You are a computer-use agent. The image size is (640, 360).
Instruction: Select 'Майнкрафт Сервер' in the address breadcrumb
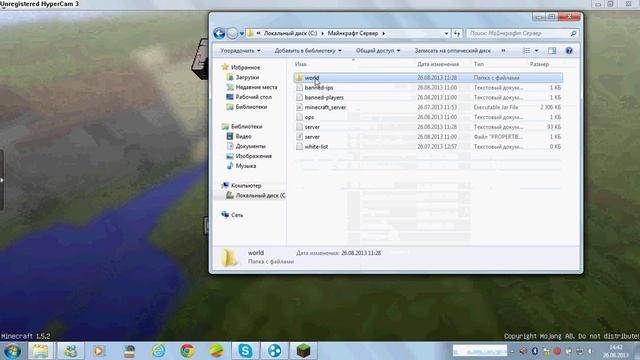353,33
